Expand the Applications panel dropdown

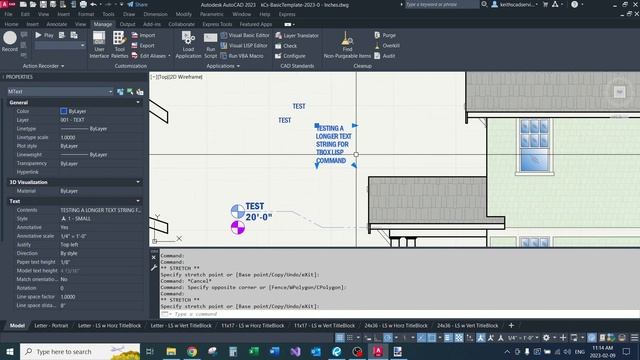tap(223, 66)
